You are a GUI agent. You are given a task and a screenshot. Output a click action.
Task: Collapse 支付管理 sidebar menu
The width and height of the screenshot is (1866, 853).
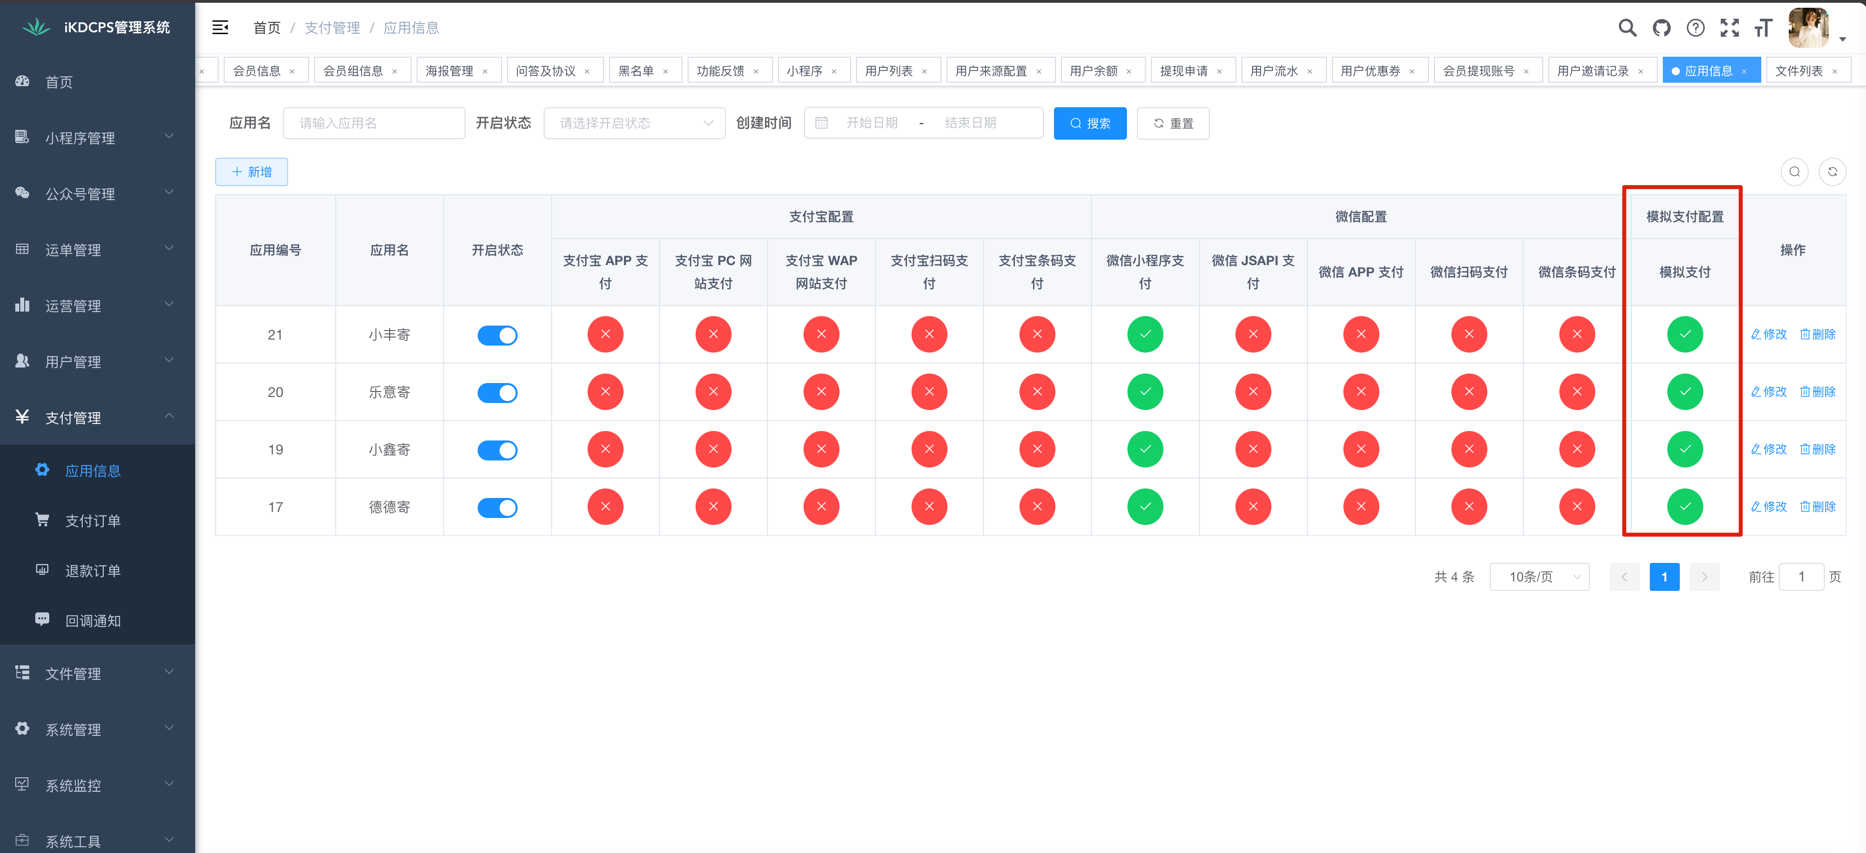pyautogui.click(x=97, y=418)
